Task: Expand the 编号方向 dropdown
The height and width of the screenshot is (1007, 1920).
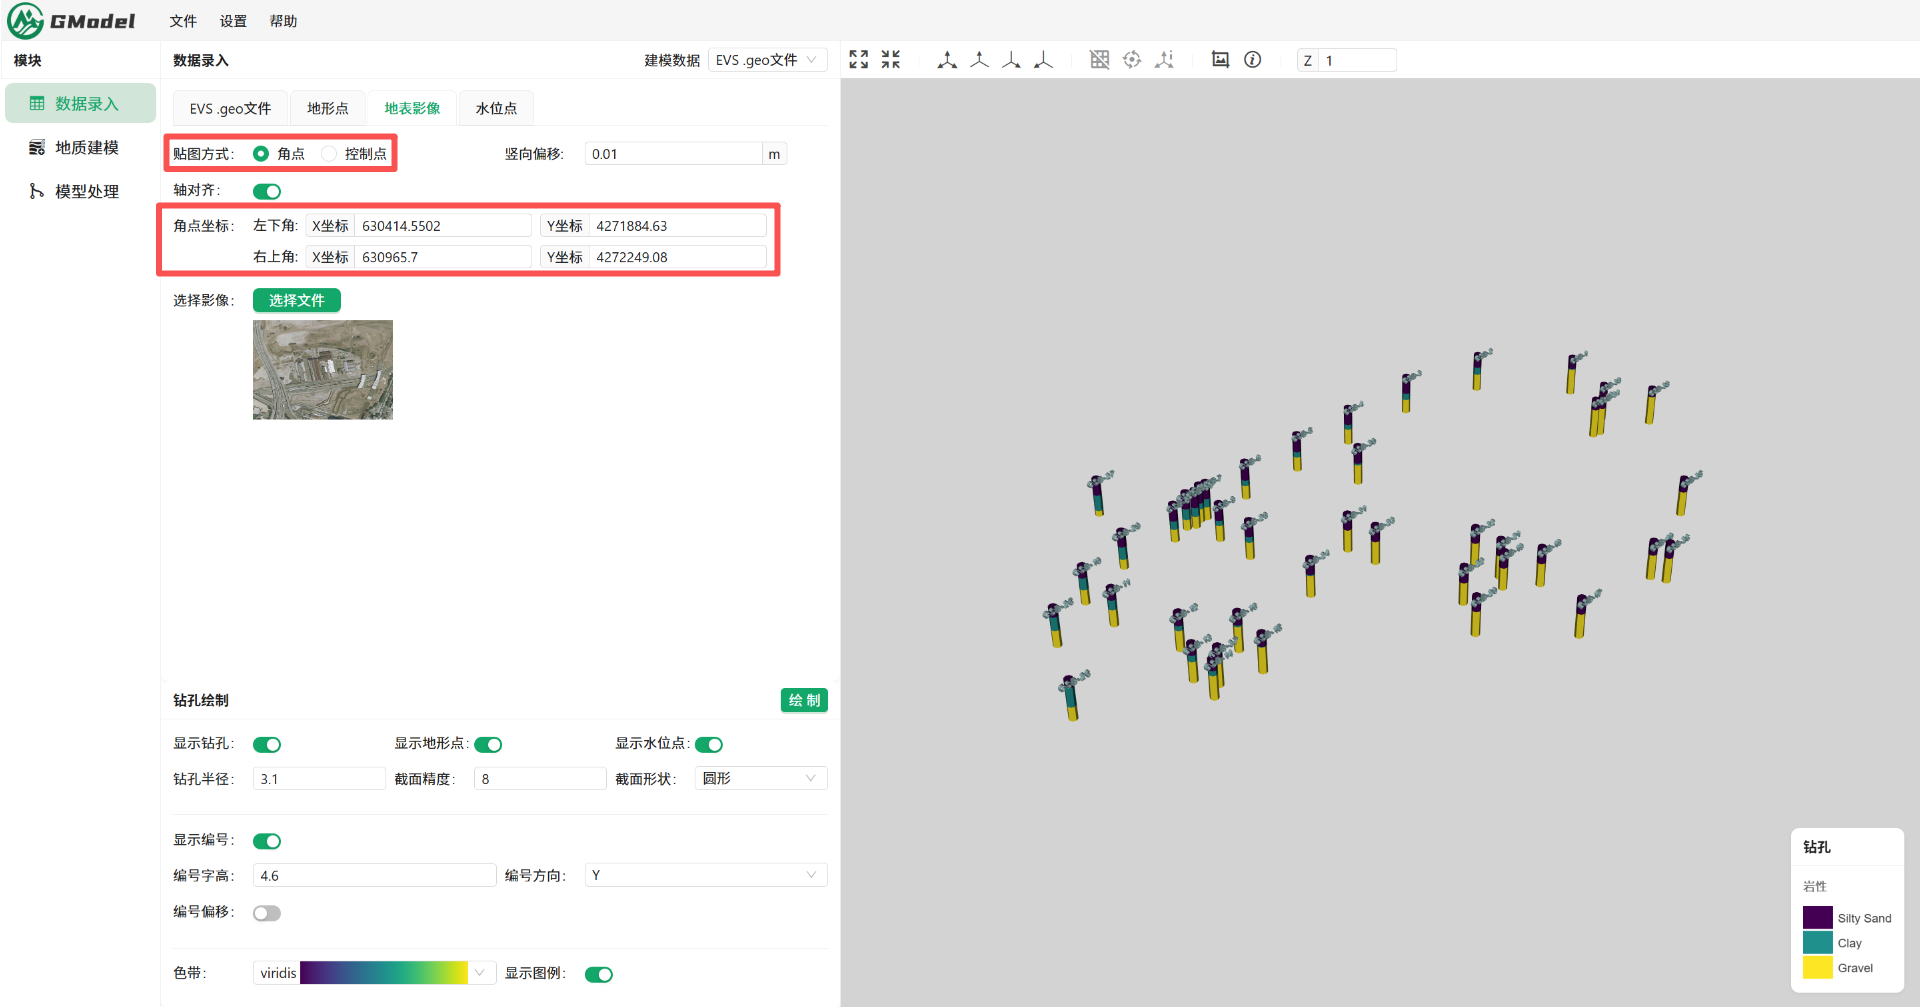Action: 705,876
